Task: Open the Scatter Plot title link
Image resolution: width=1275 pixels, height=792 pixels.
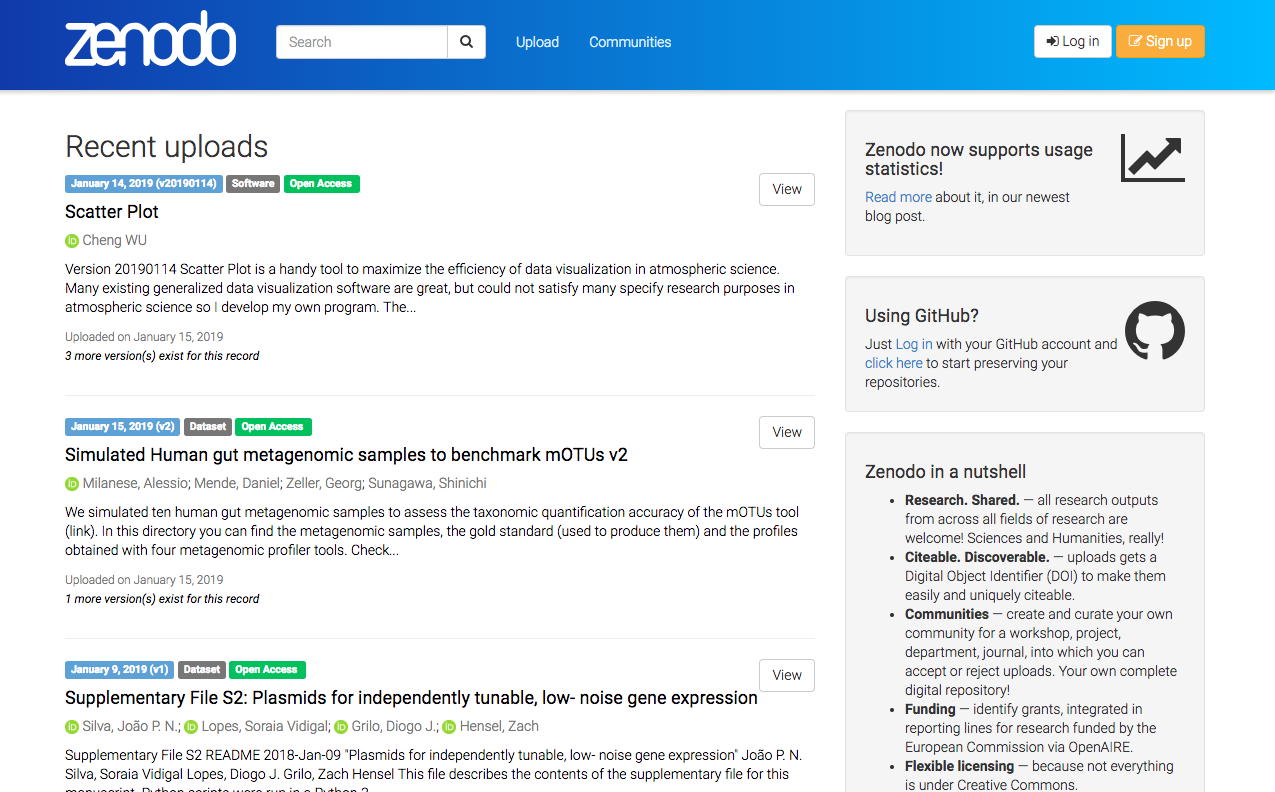Action: coord(112,212)
